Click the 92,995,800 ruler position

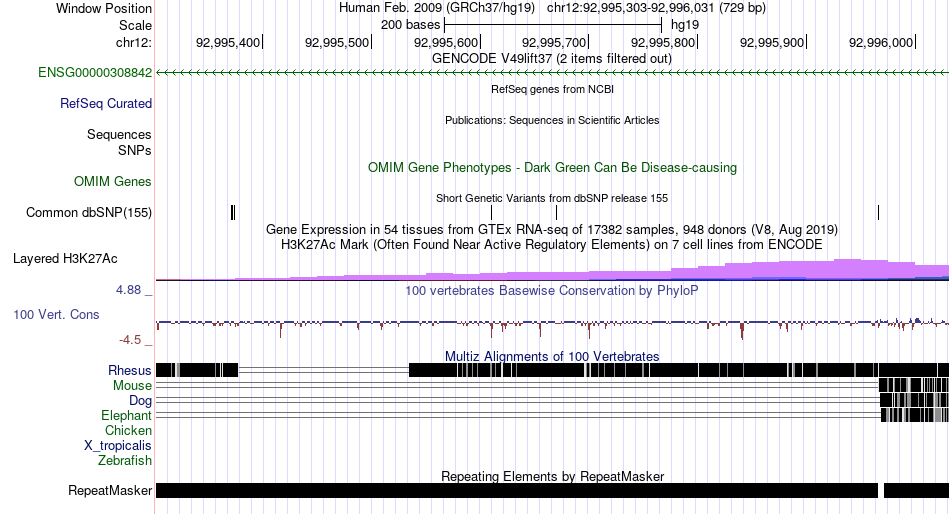coord(663,42)
